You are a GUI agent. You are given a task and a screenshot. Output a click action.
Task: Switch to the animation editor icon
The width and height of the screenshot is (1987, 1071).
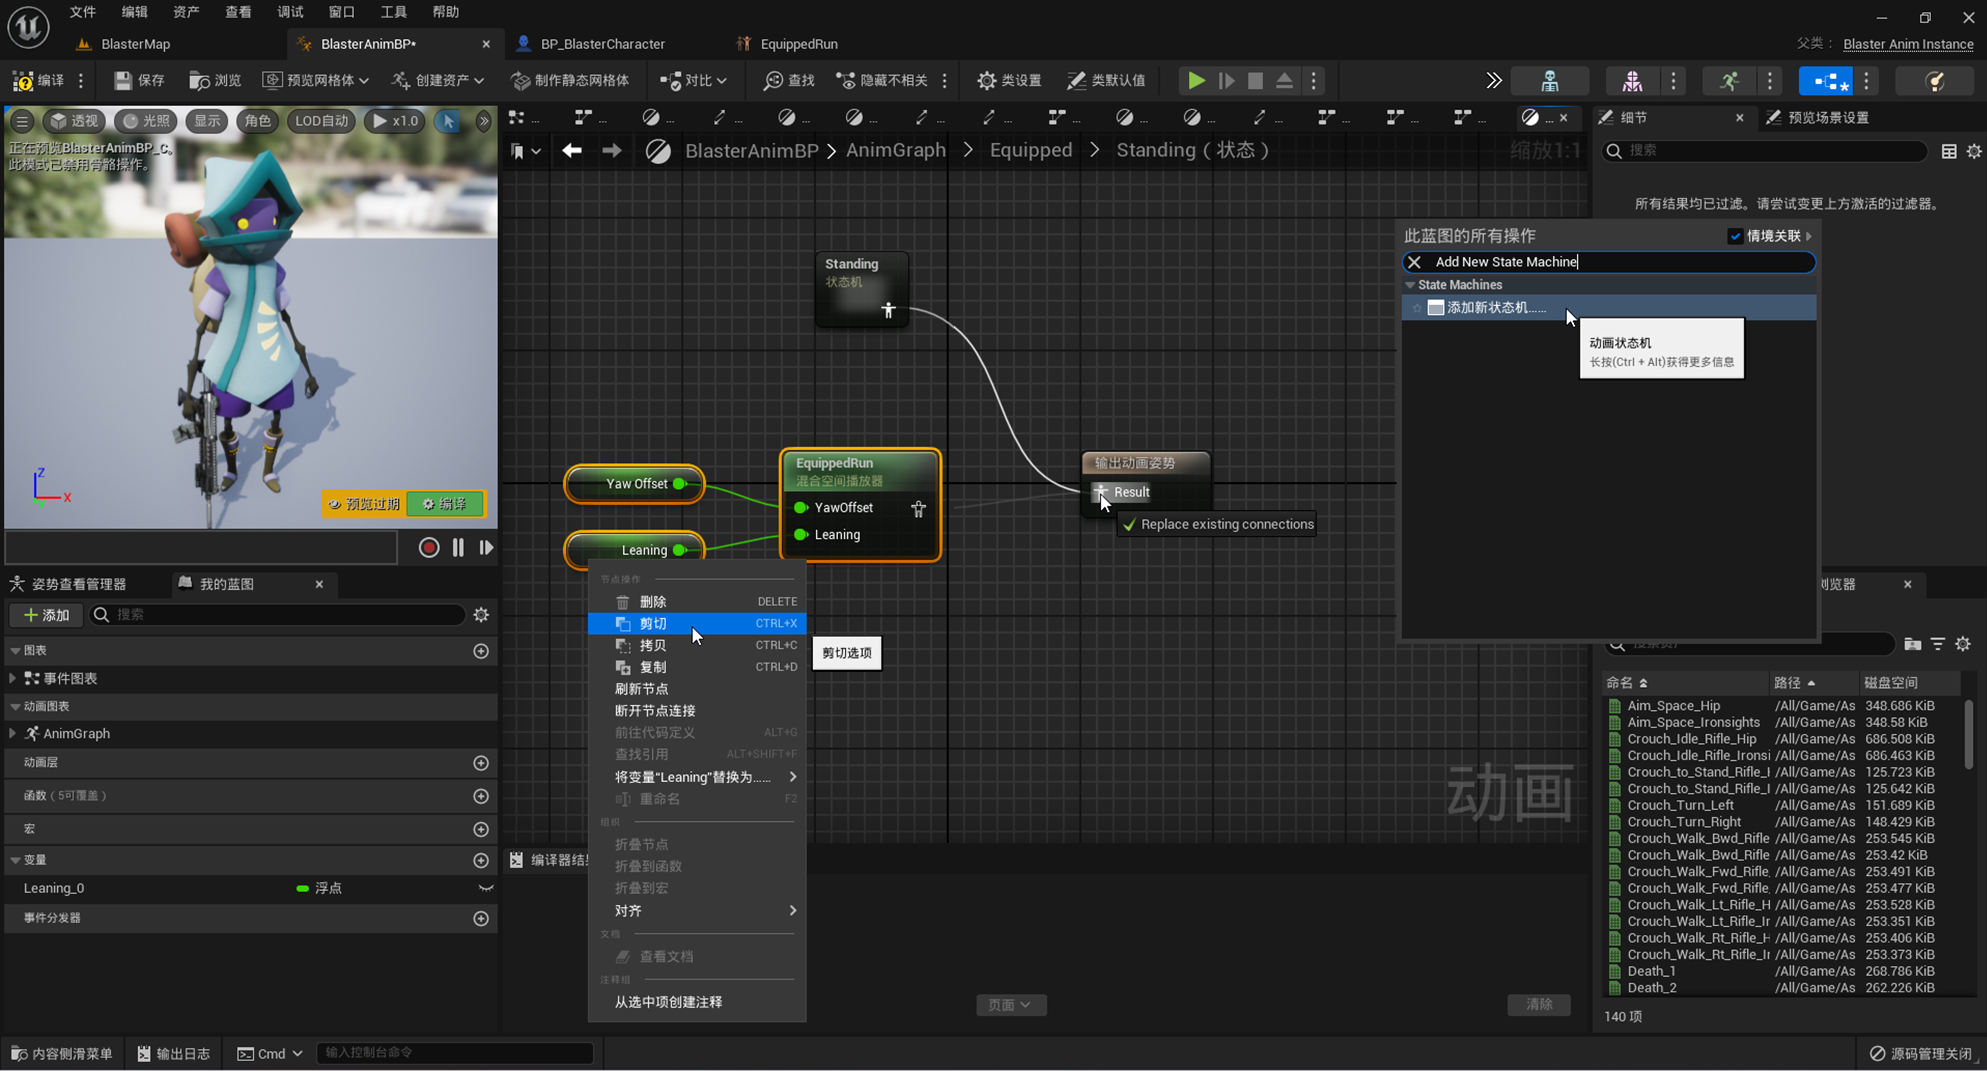1729,80
